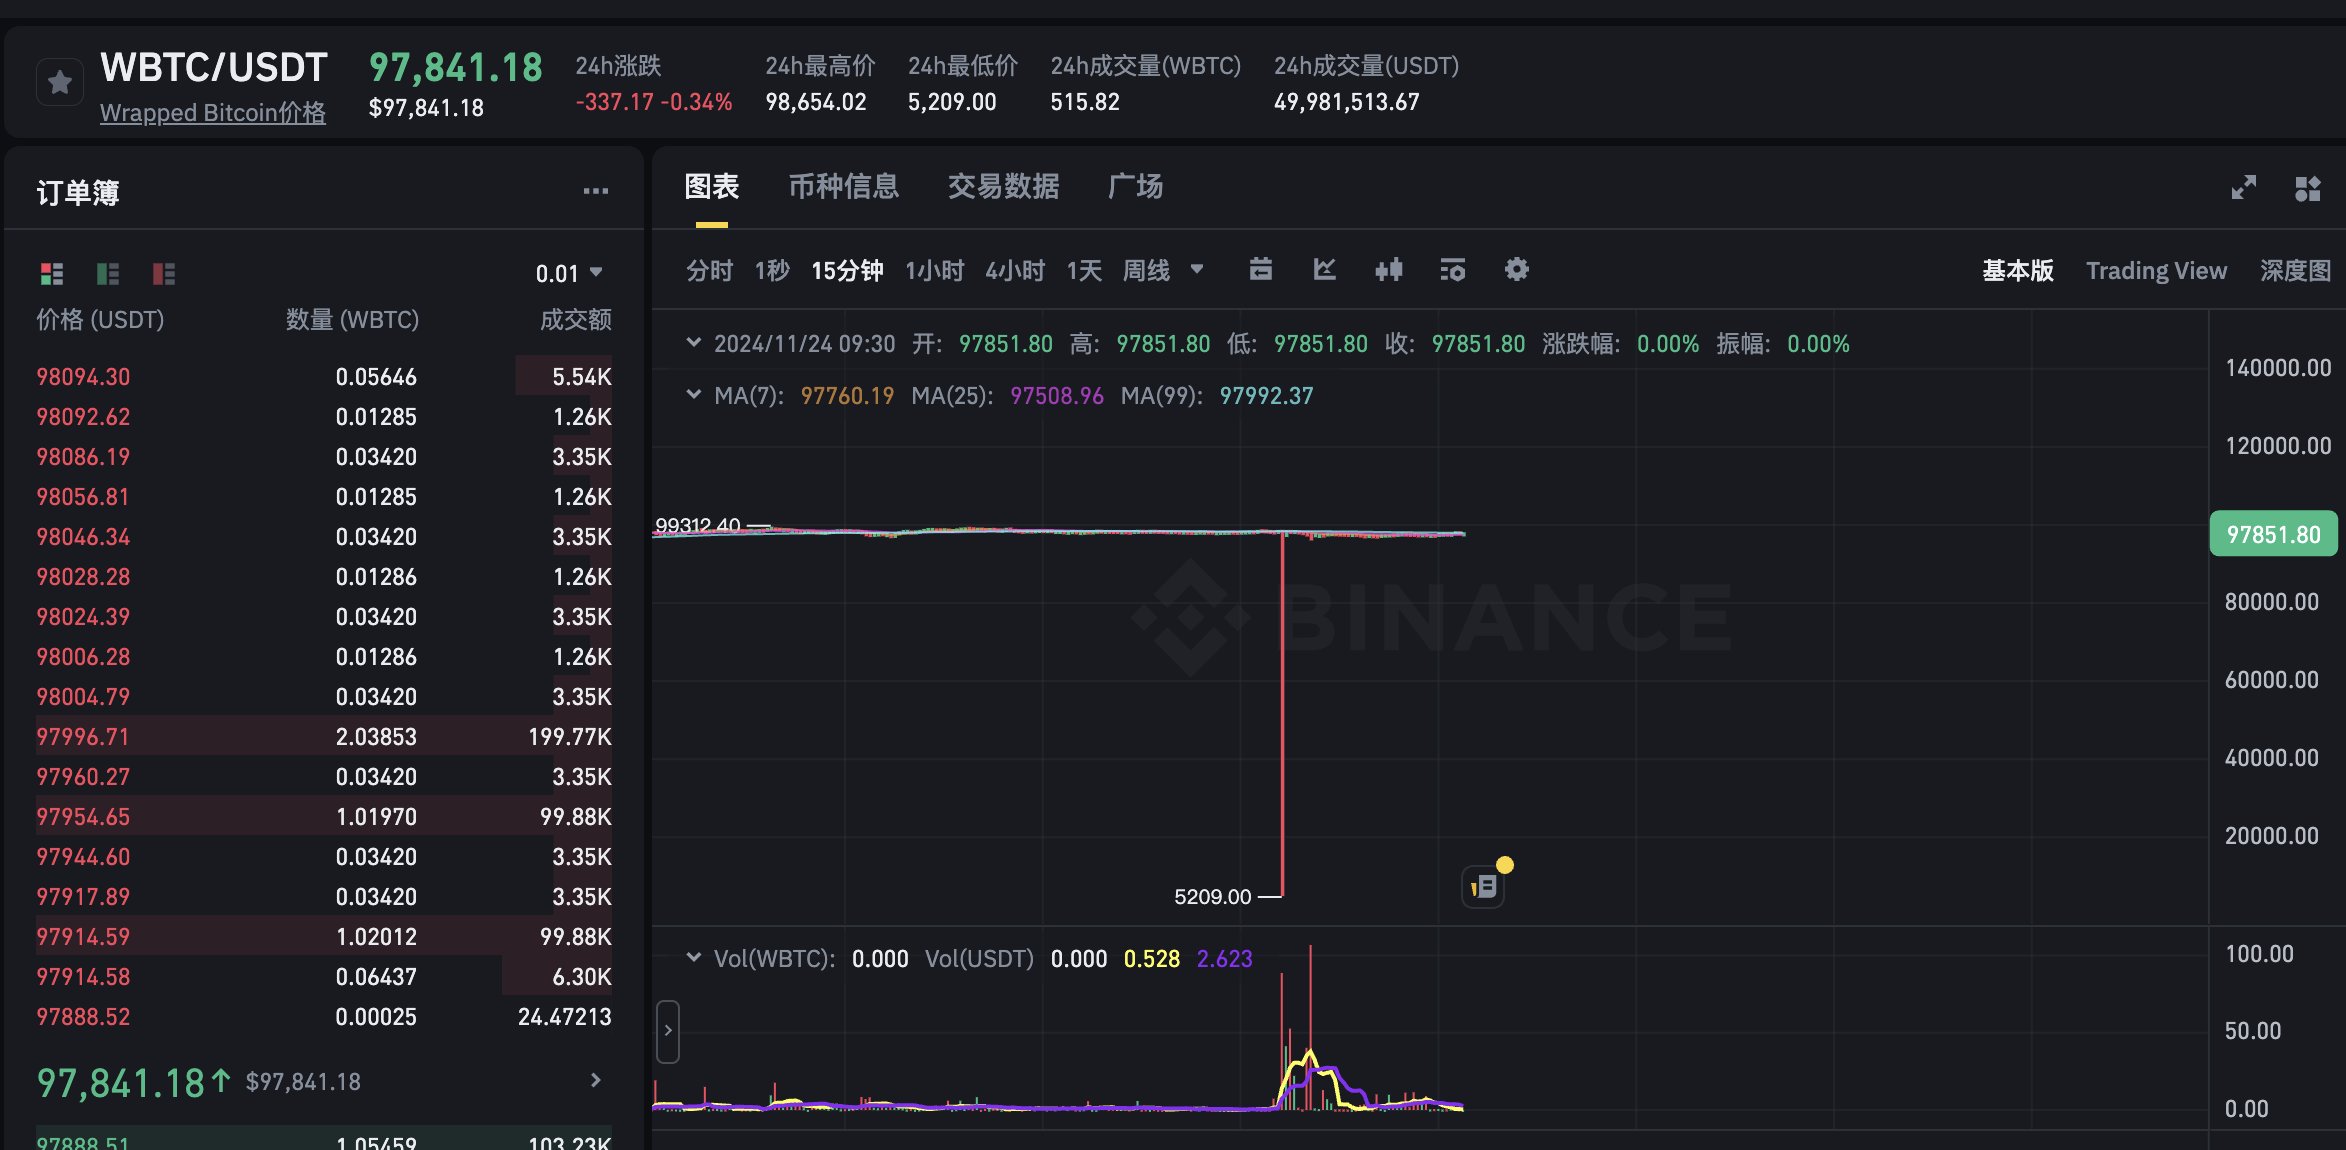Open the layout grid widgets icon
Screen dimensions: 2346x1150
point(2307,188)
